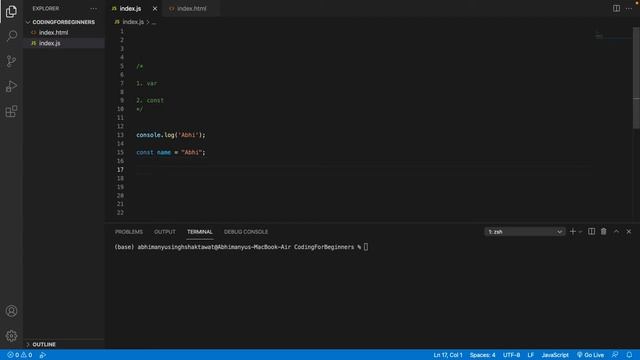Viewport: 640px width, 360px height.
Task: Click the '2. const' comment line
Action: pos(150,100)
